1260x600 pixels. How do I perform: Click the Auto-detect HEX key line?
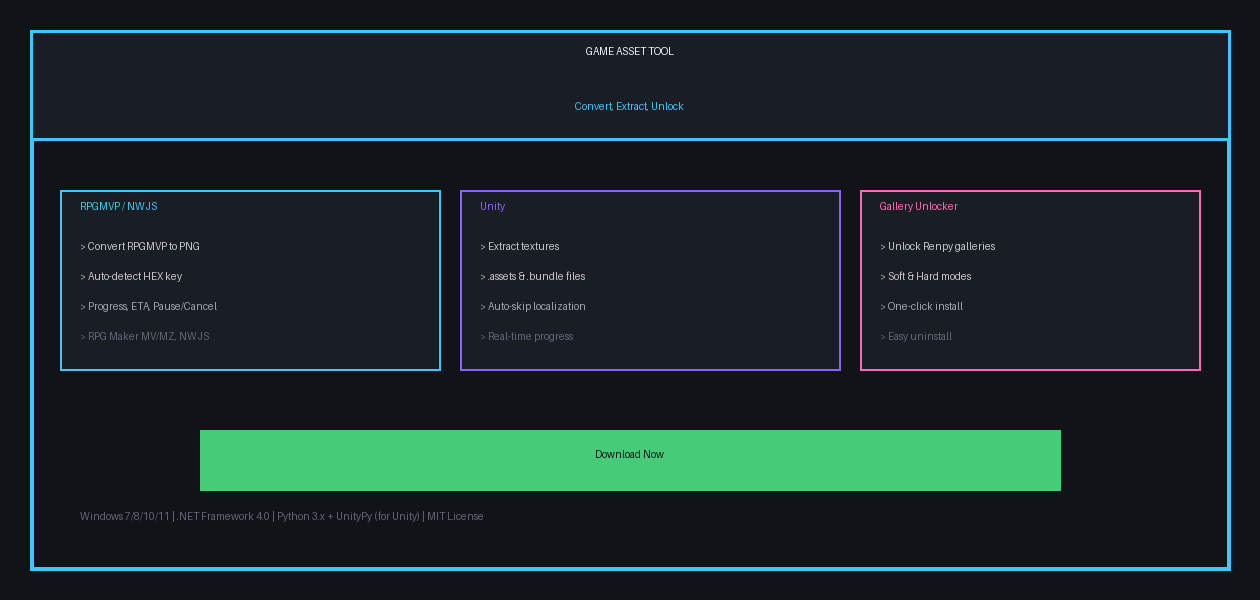coord(131,276)
